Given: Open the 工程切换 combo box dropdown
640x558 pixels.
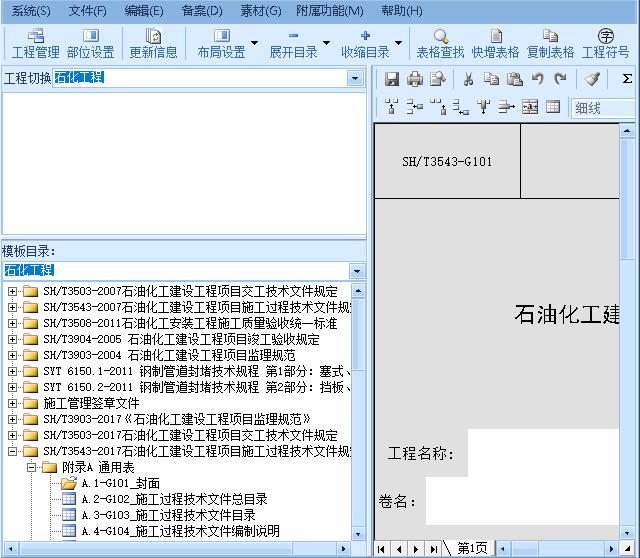Looking at the screenshot, I should click(x=356, y=78).
